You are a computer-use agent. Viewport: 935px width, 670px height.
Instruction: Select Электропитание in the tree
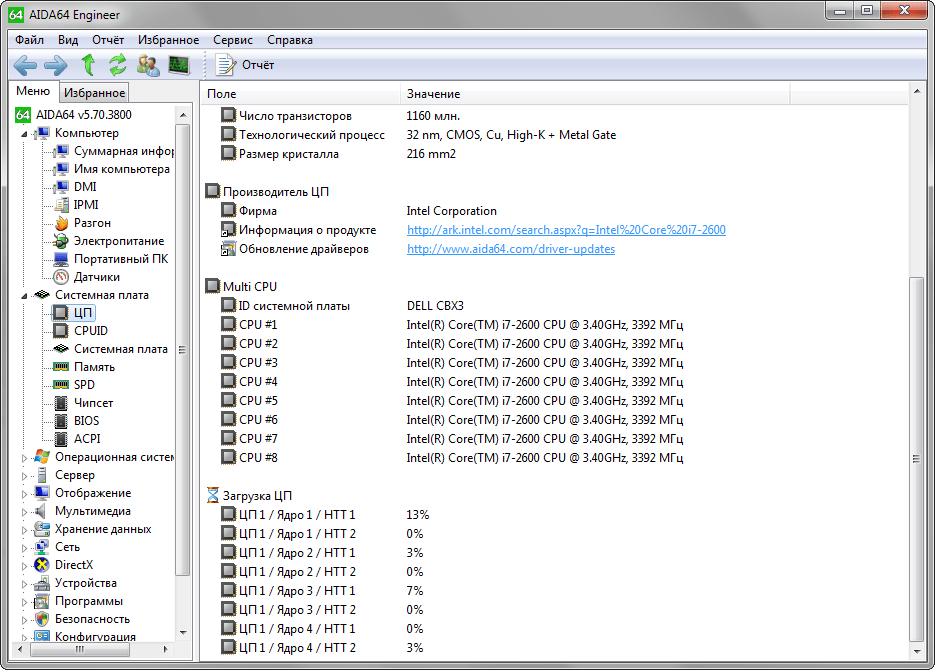[x=118, y=241]
